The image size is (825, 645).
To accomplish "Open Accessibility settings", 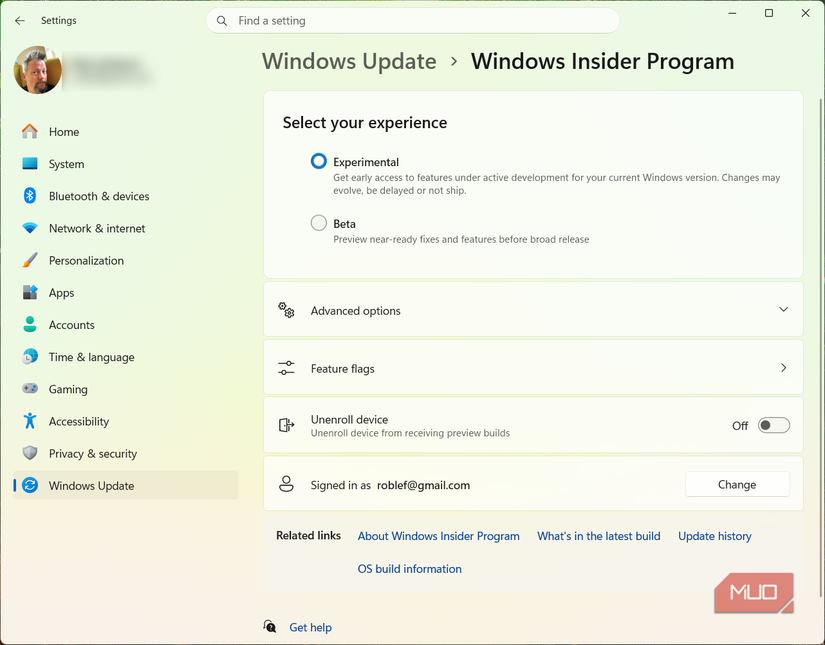I will [126, 421].
